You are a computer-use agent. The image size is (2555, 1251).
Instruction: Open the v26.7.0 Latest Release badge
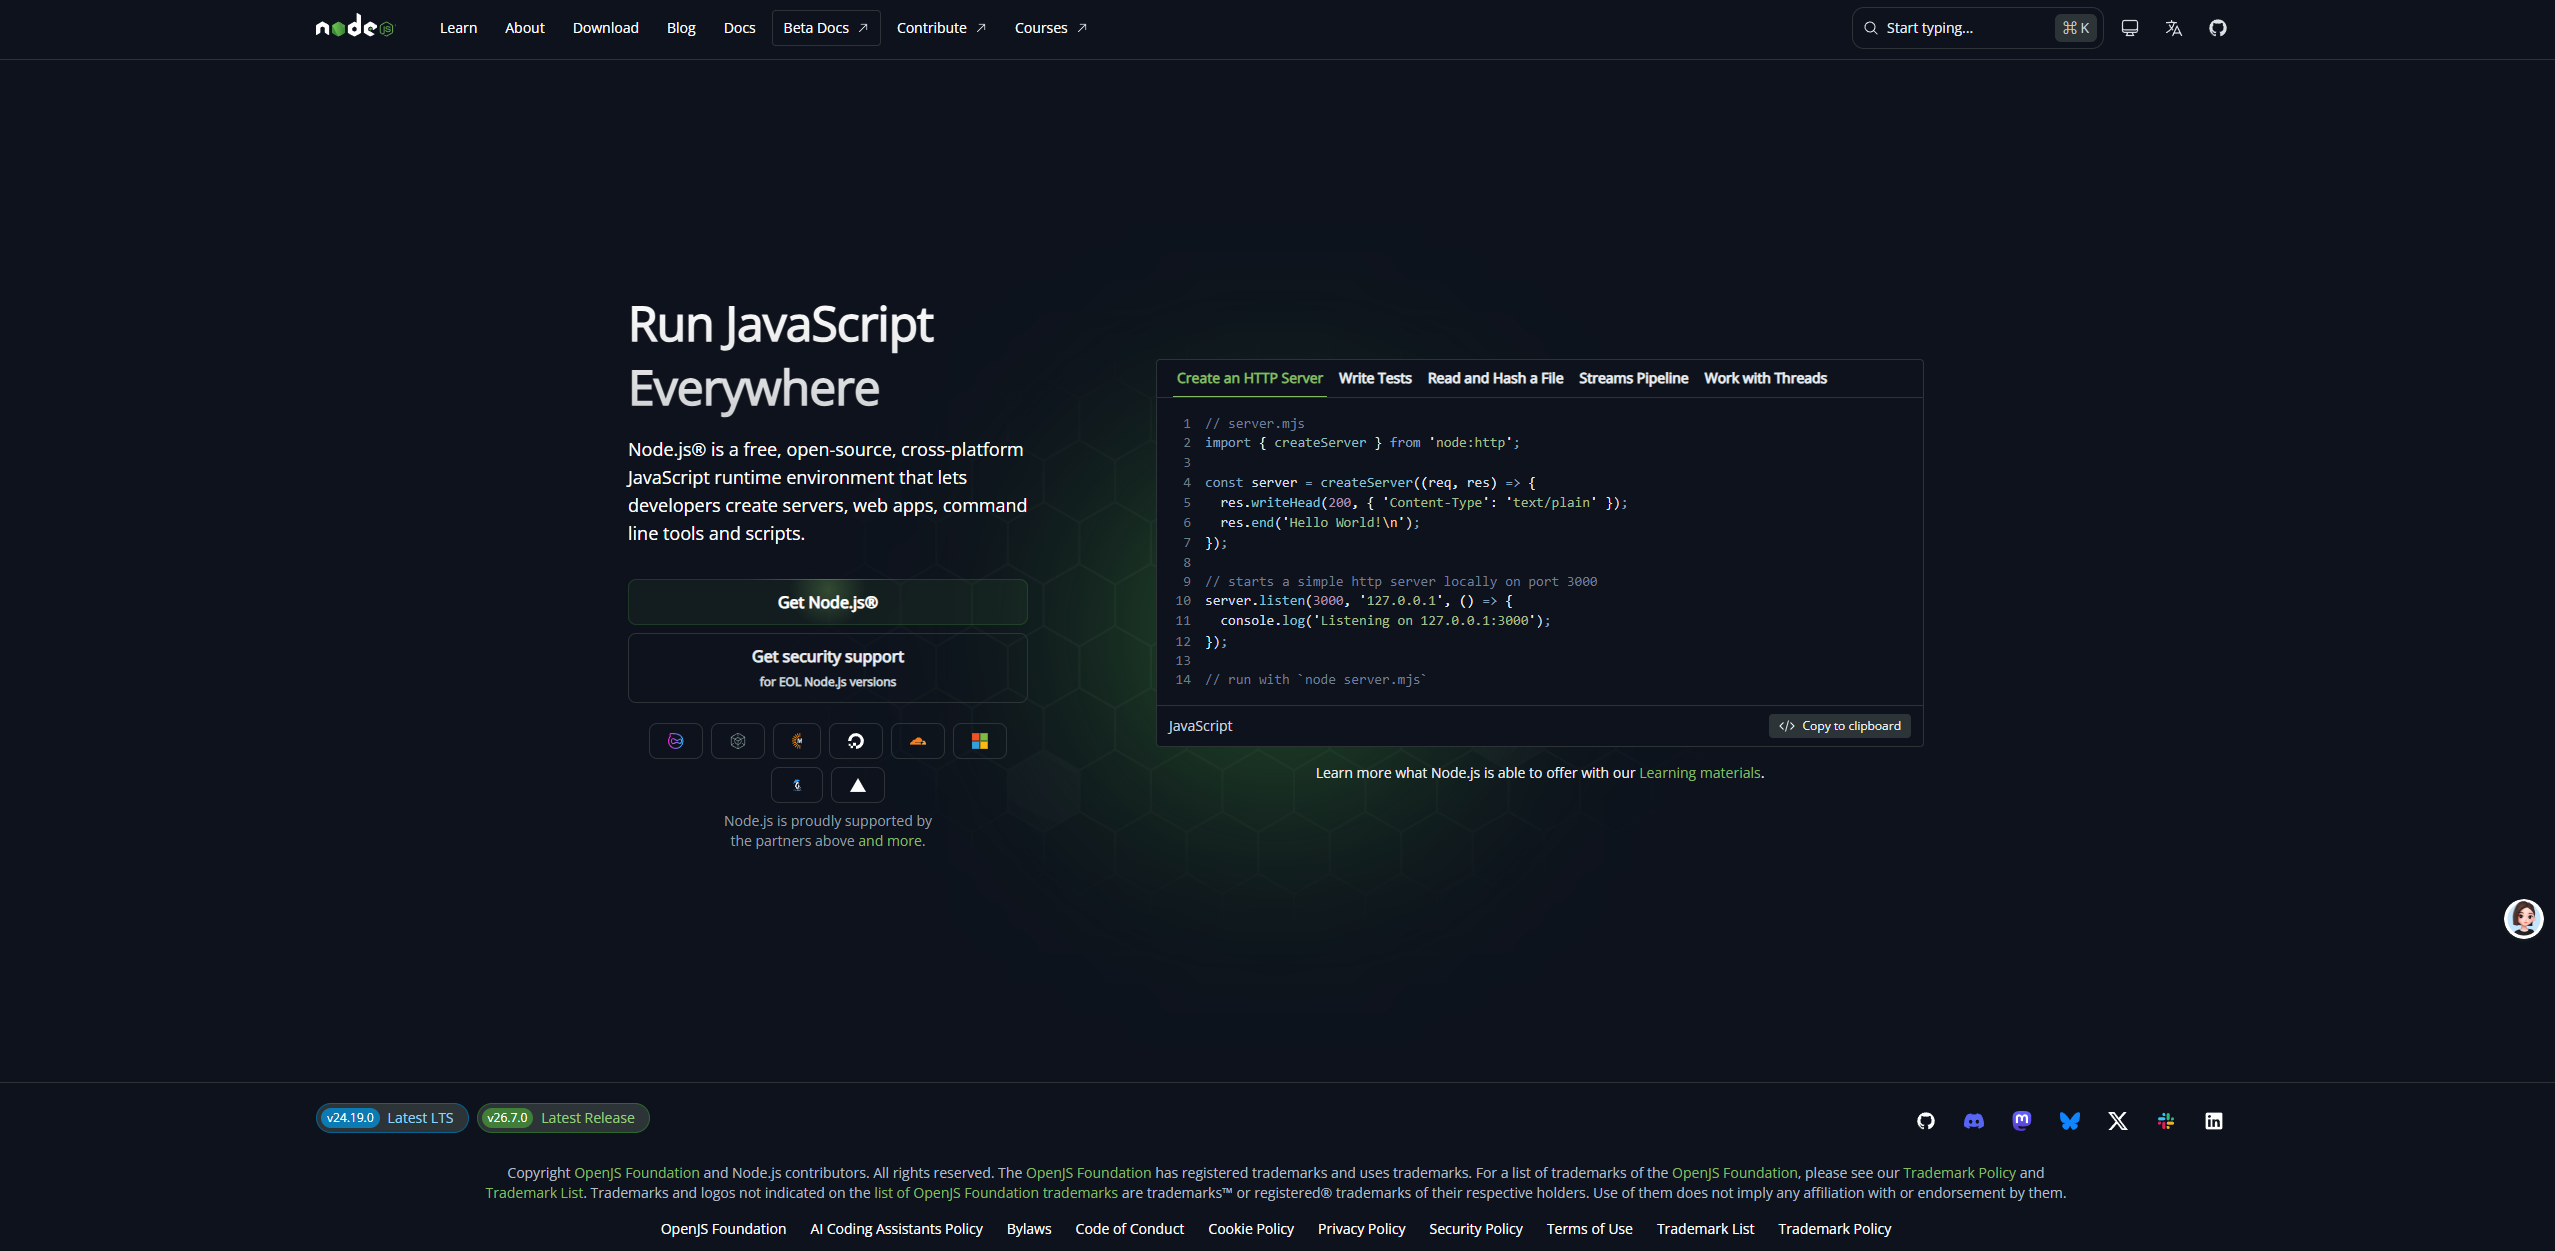coord(563,1118)
